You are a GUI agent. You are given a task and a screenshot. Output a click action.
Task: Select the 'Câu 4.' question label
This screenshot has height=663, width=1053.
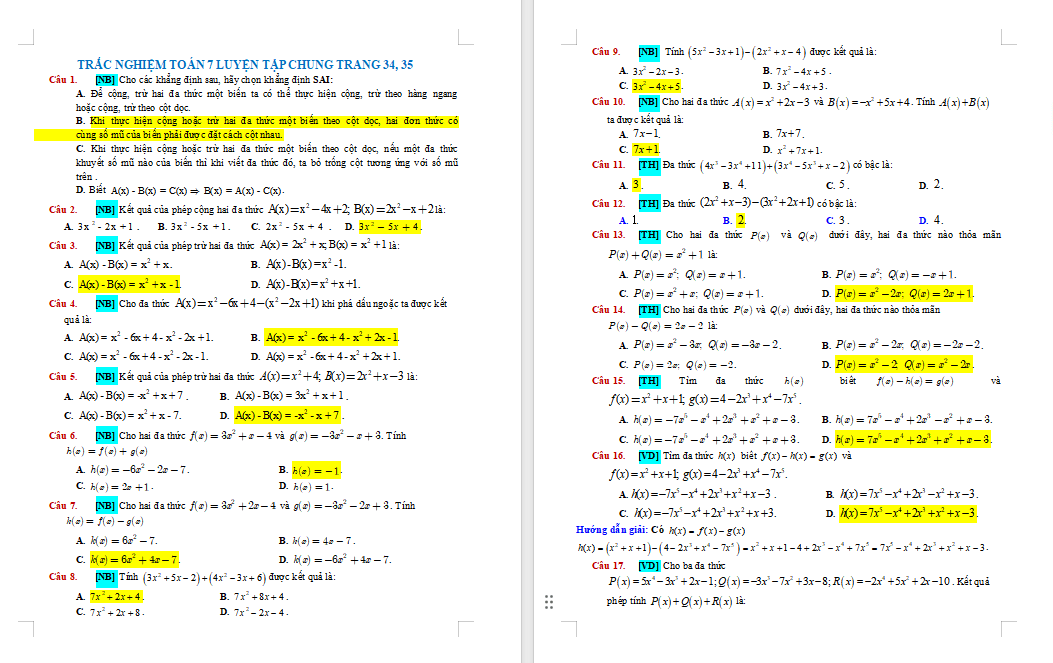pyautogui.click(x=63, y=304)
